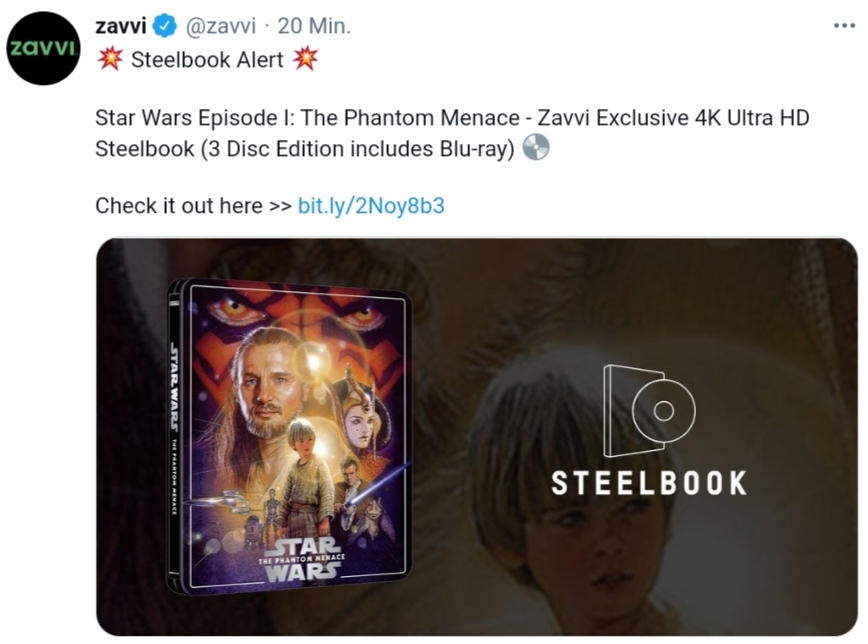This screenshot has height=644, width=868.
Task: Click the steelbook spine with Star Wars text
Action: tap(174, 436)
